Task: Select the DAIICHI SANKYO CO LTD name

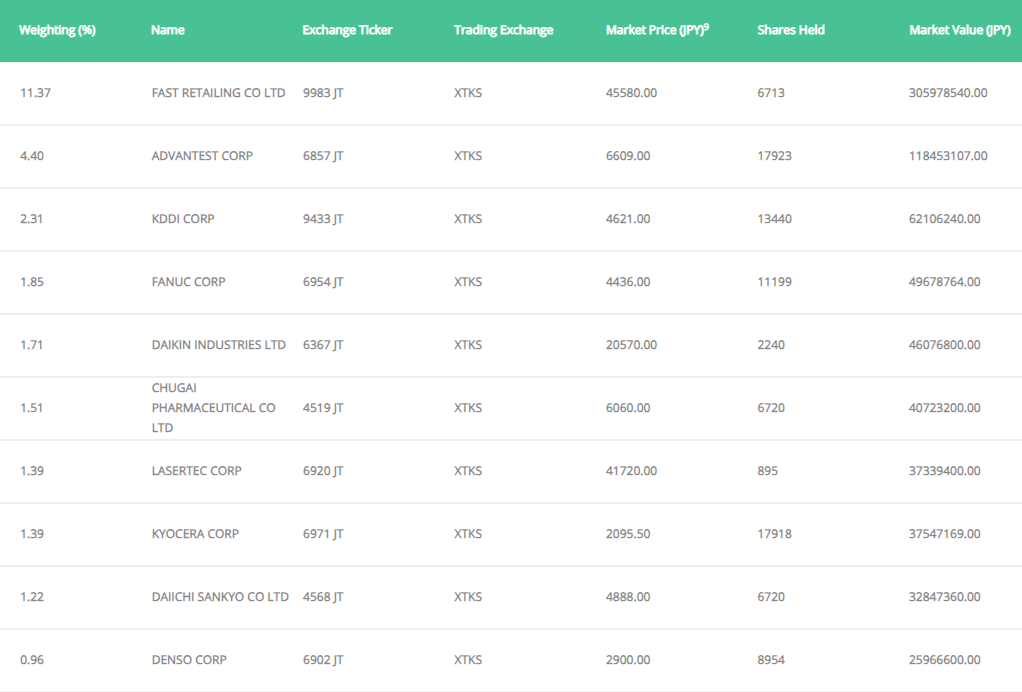Action: (220, 597)
